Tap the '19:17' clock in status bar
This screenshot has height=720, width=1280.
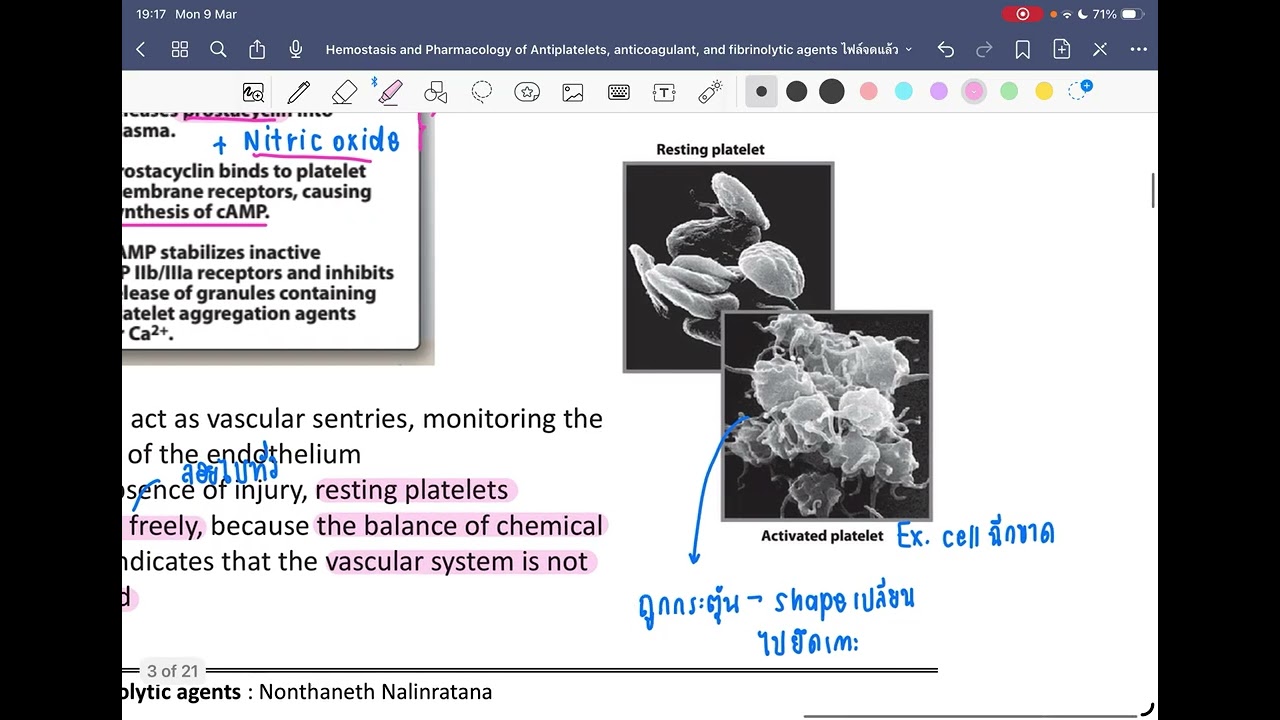point(151,14)
